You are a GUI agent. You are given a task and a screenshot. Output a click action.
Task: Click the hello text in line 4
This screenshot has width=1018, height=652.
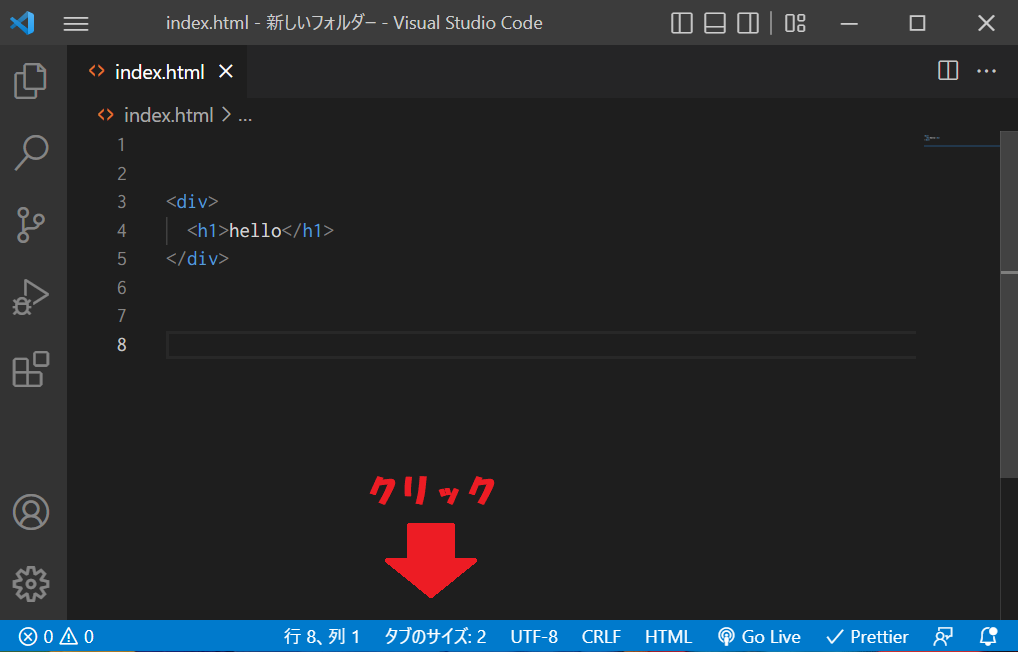click(255, 231)
